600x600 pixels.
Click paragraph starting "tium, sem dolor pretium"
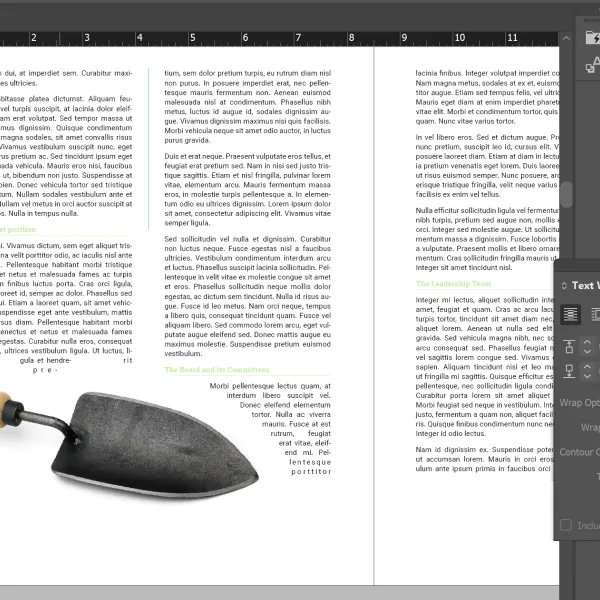[248, 107]
